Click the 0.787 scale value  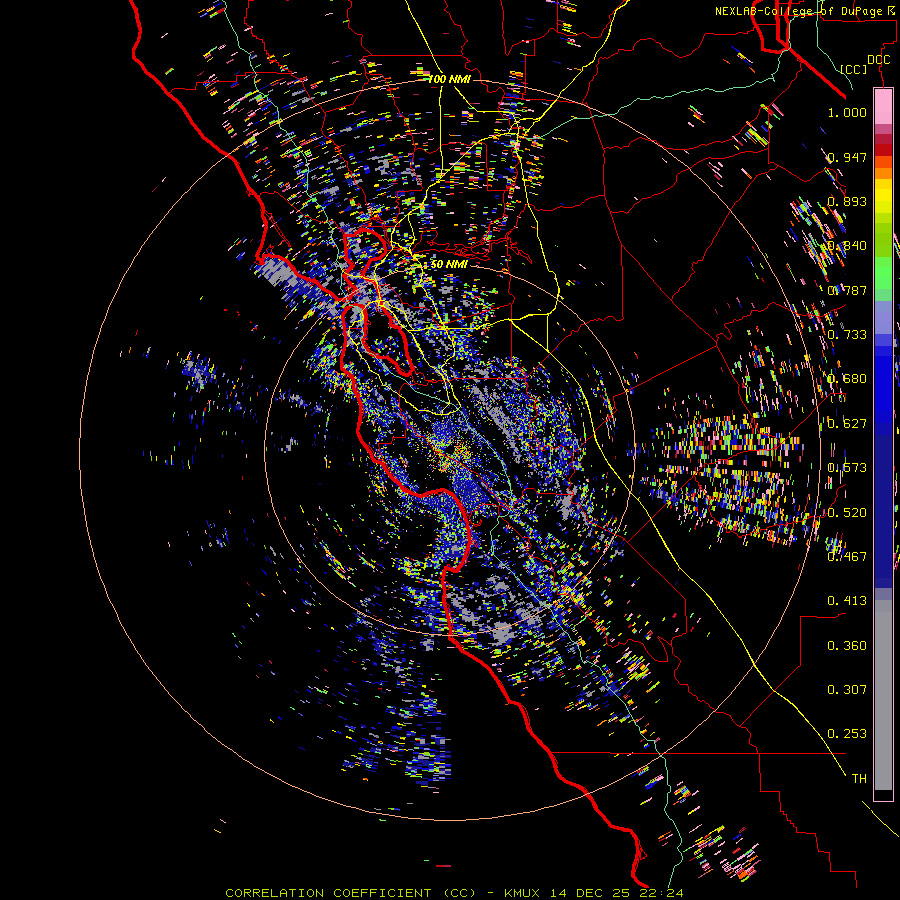(847, 290)
